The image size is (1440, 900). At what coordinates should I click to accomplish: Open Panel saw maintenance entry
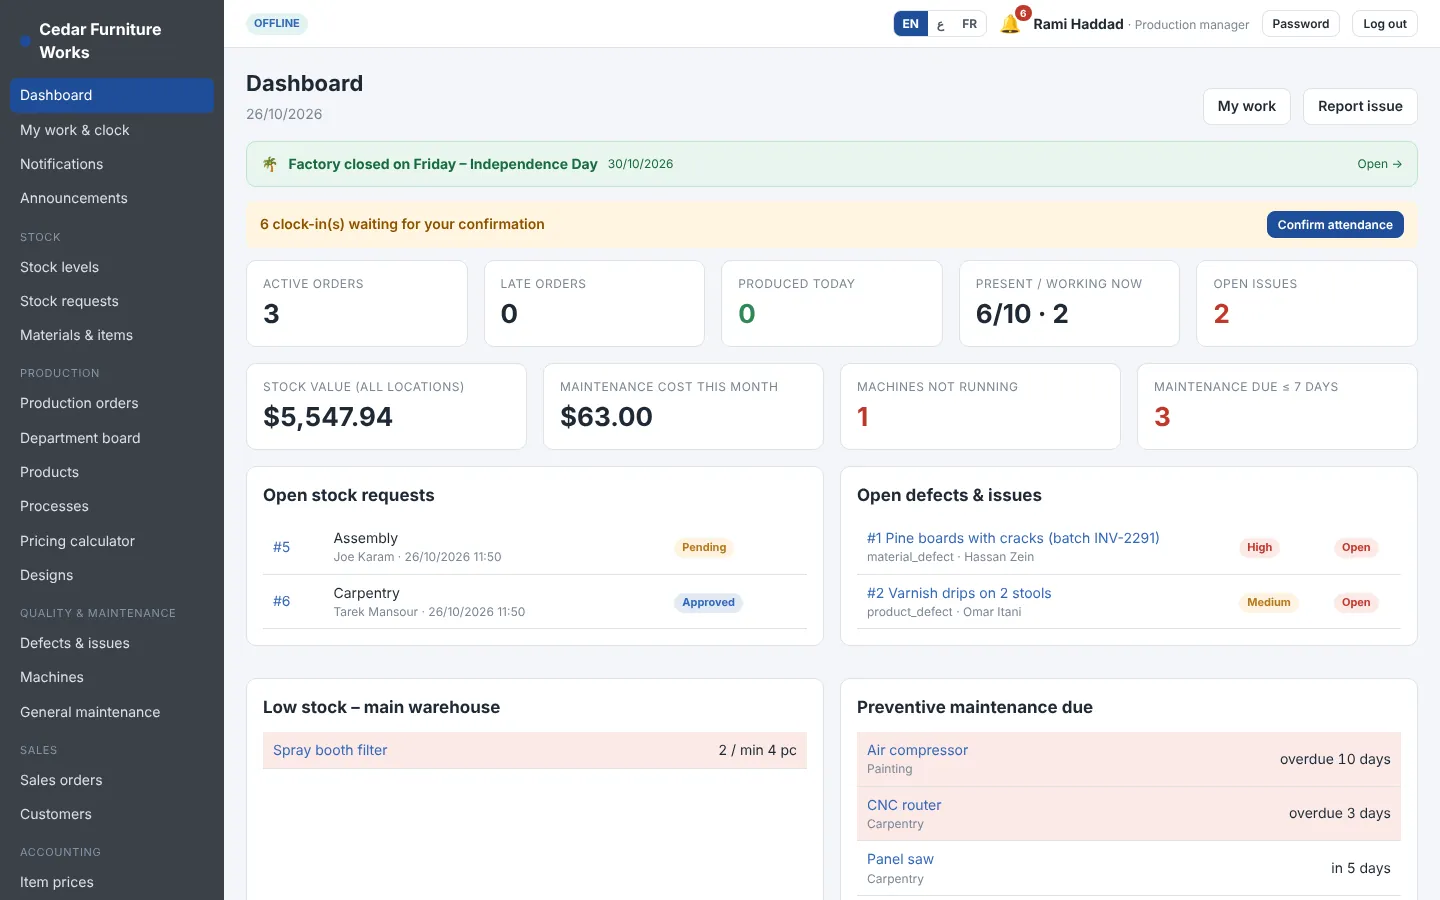[x=900, y=859]
